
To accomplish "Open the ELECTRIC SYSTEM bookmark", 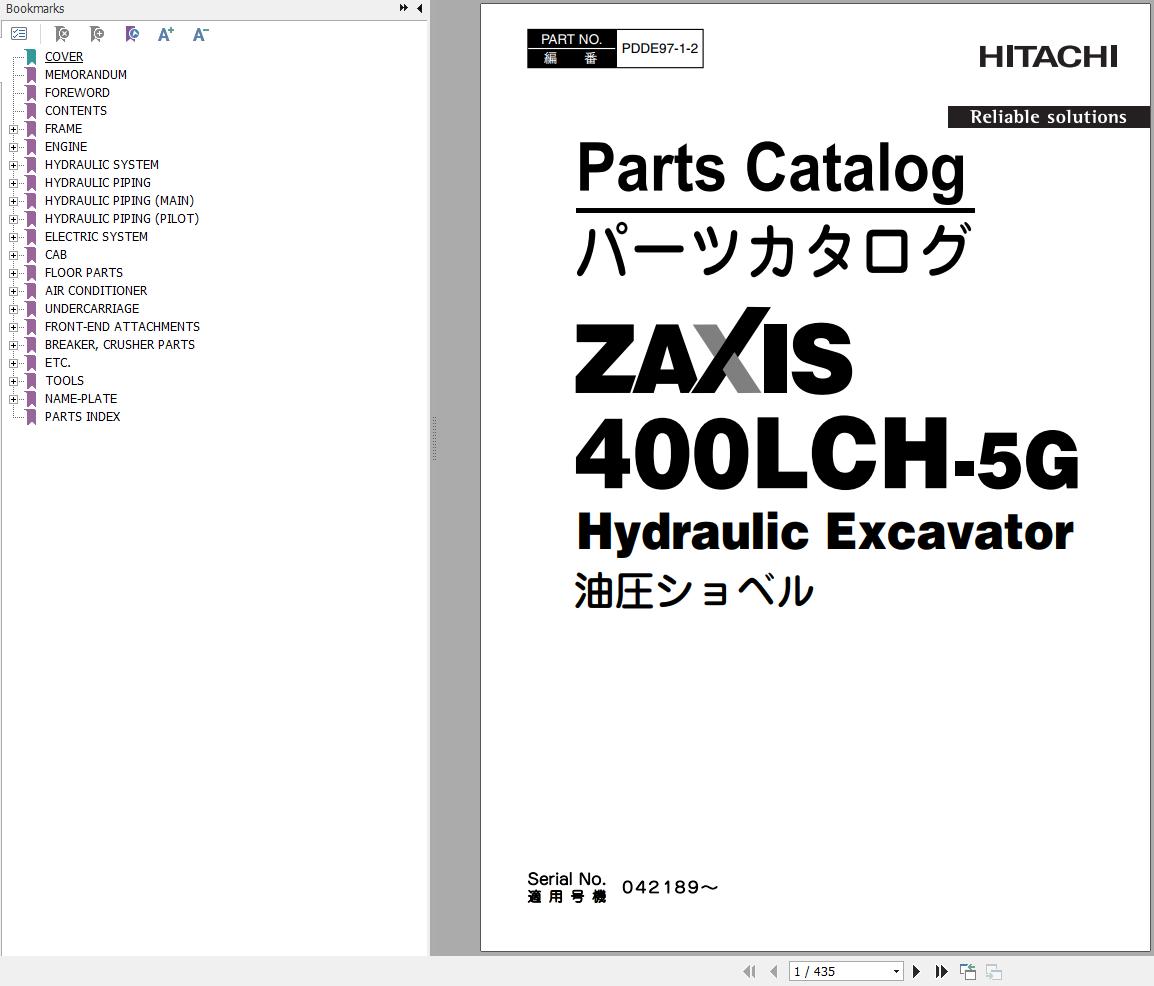I will tap(96, 237).
